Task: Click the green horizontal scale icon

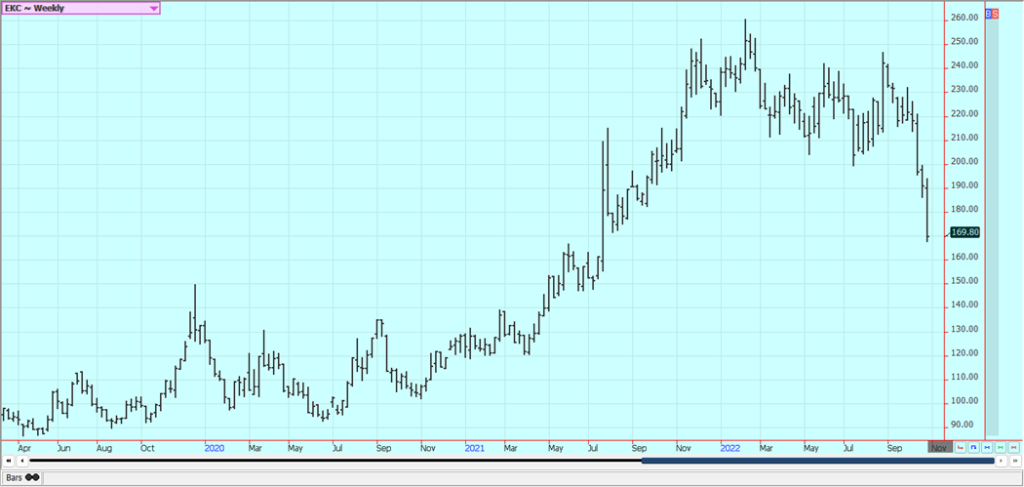Action: click(x=1000, y=447)
